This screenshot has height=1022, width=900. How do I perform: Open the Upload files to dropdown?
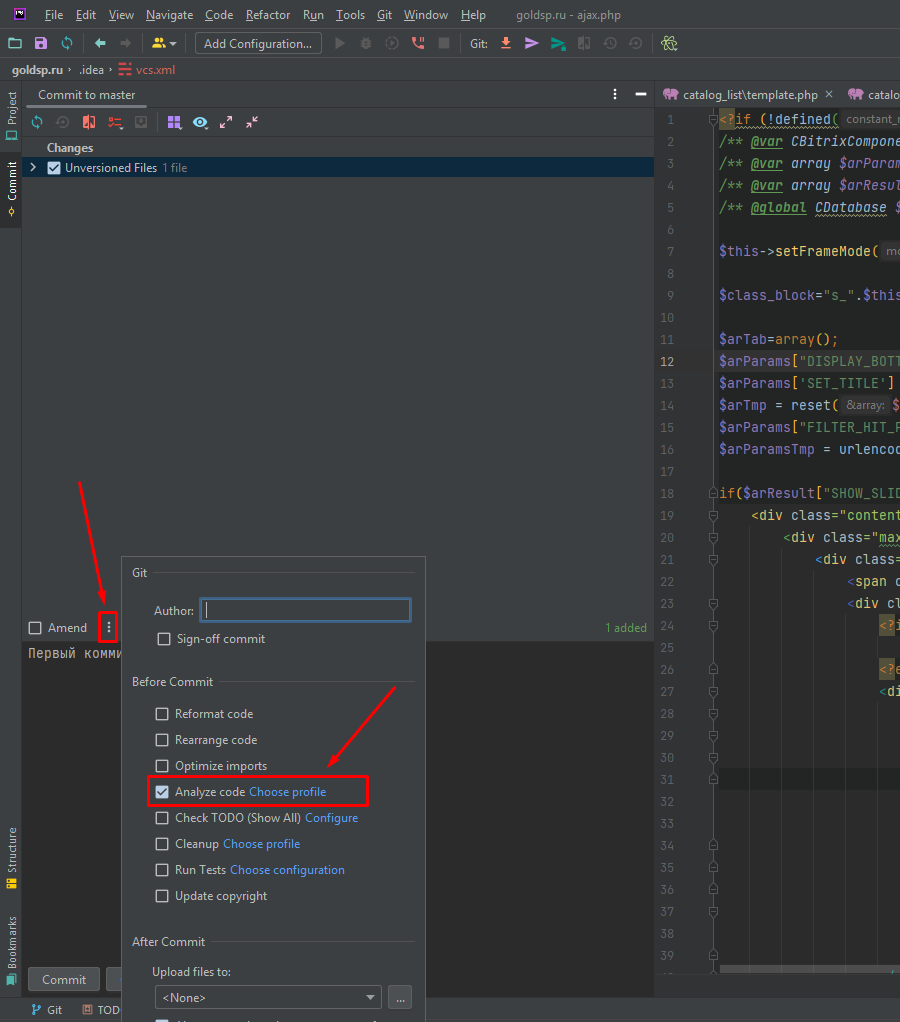[x=268, y=997]
